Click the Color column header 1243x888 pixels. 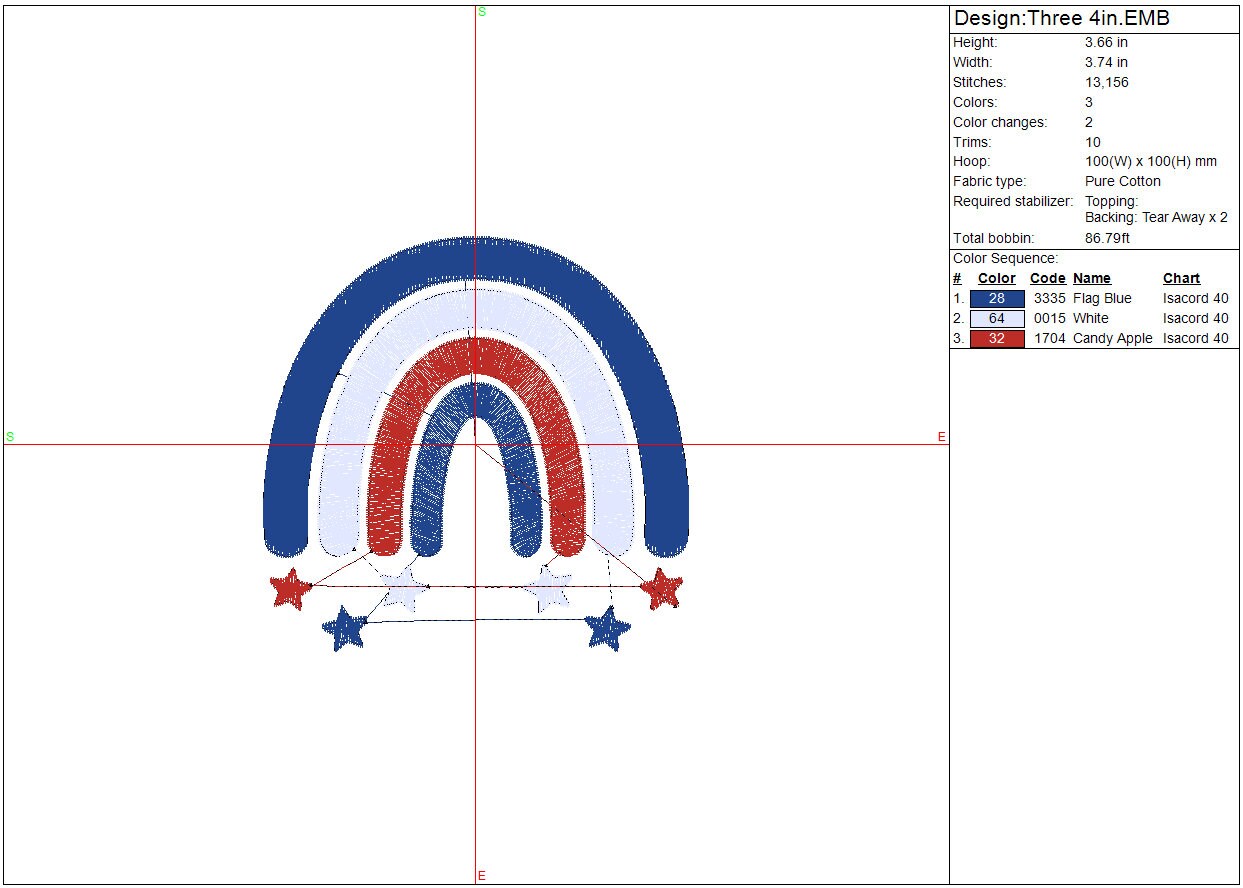pos(996,279)
